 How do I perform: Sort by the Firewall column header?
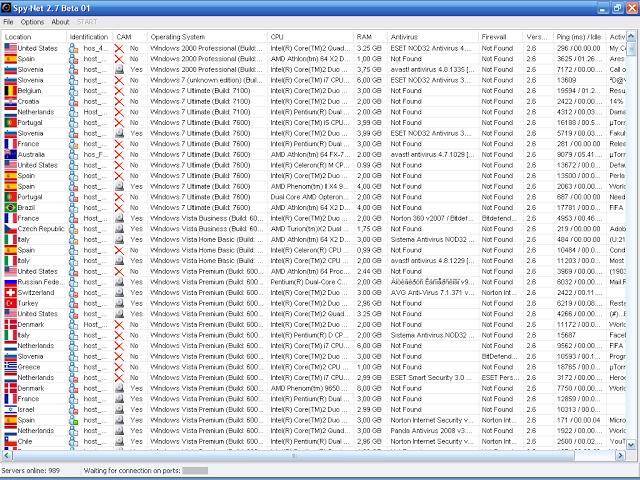click(500, 37)
